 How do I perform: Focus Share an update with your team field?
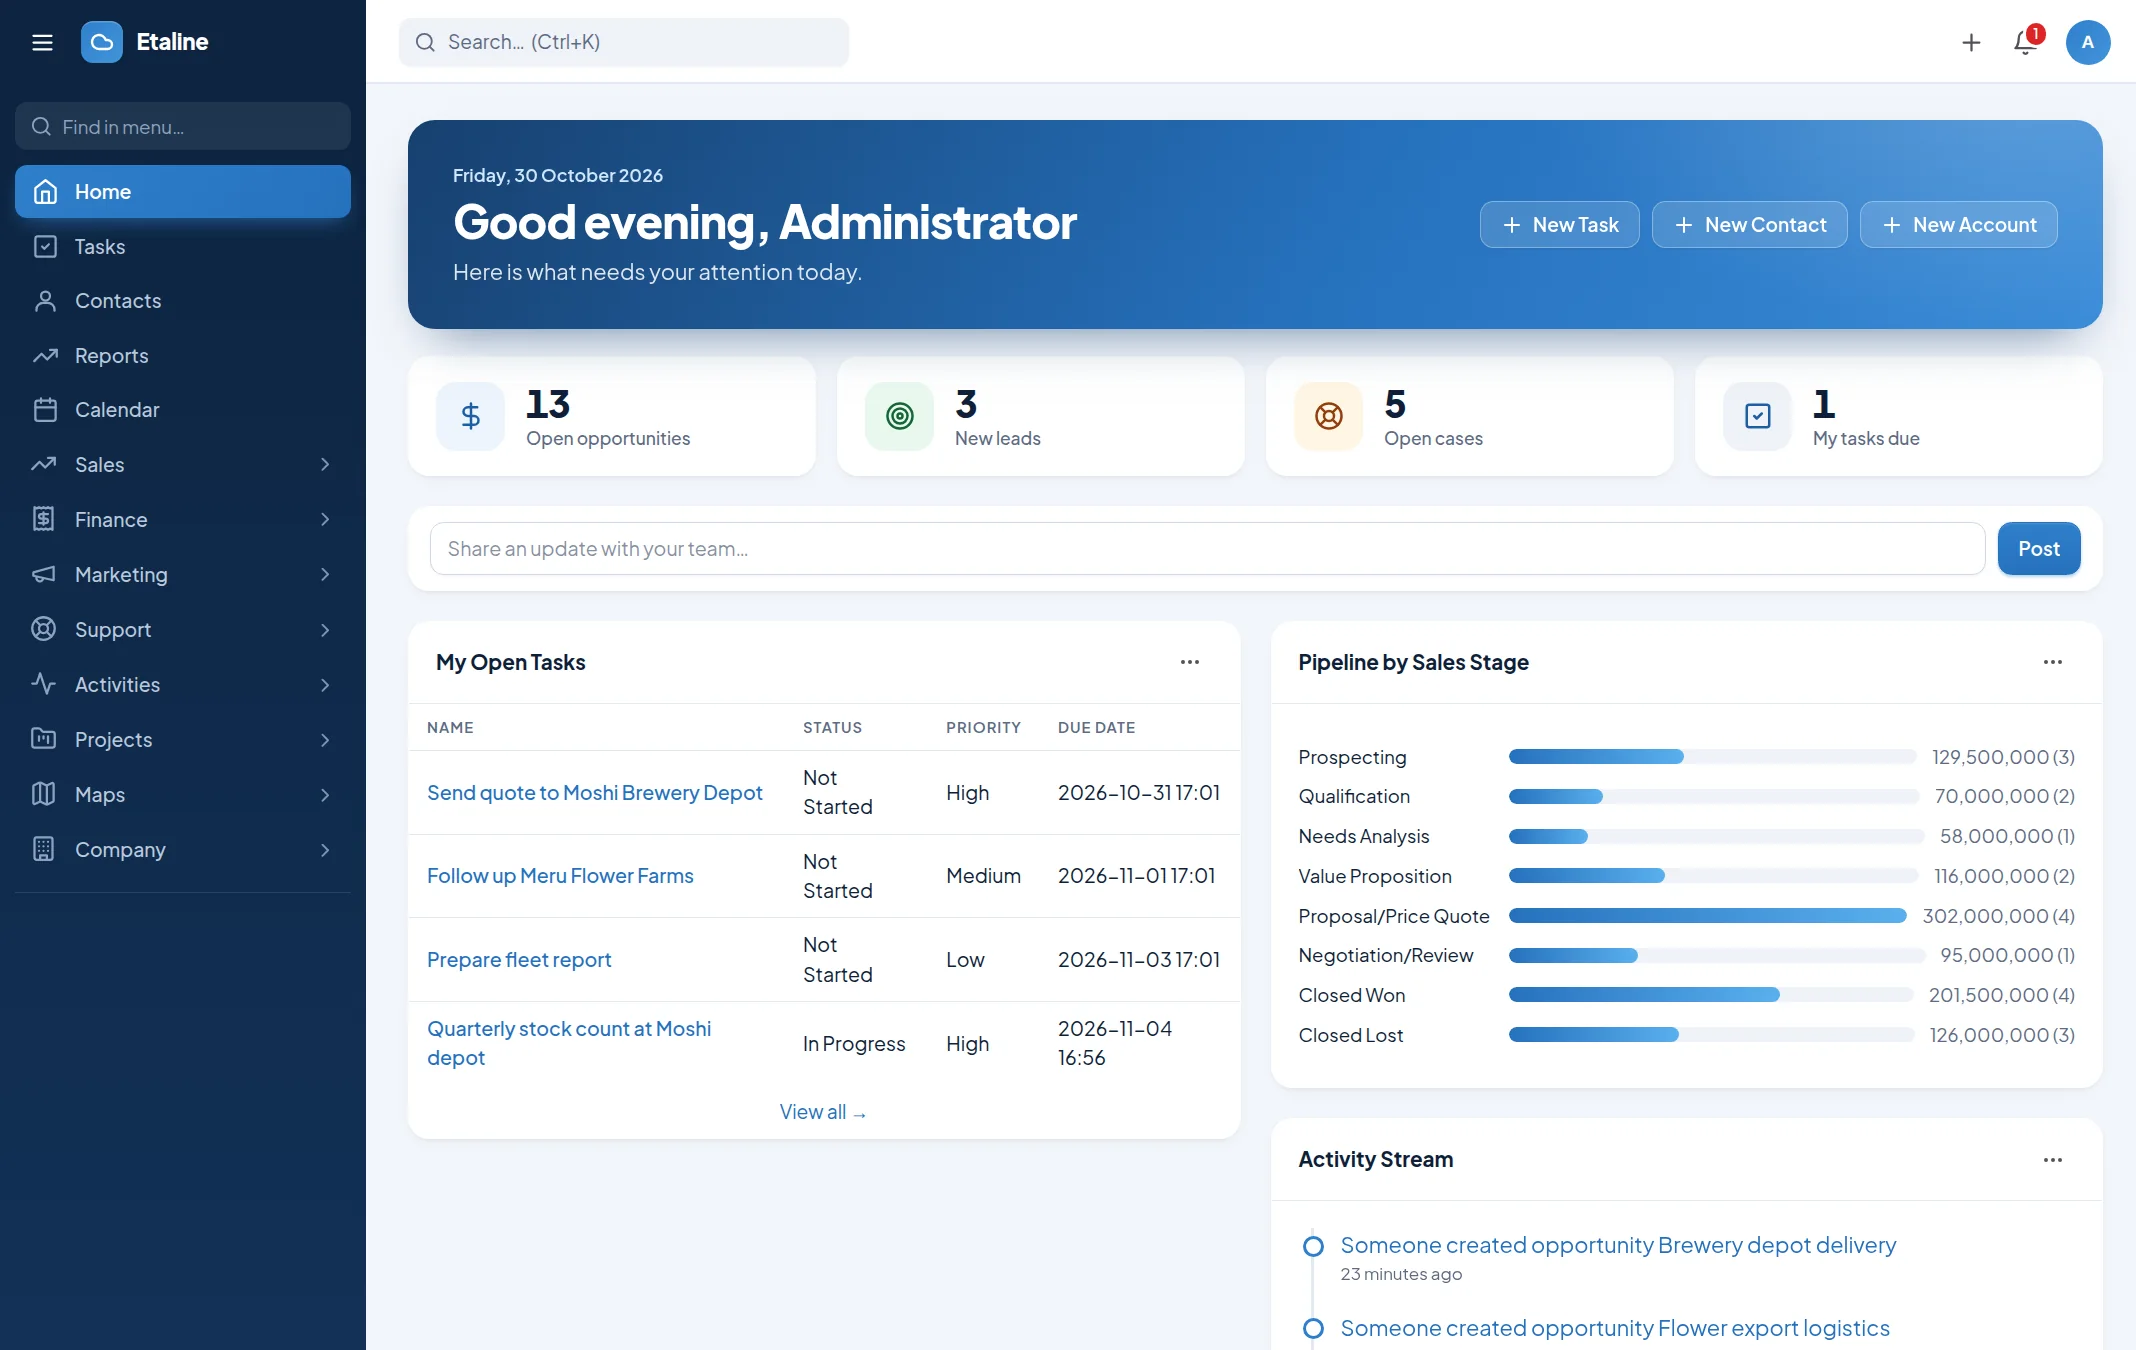tap(1207, 549)
